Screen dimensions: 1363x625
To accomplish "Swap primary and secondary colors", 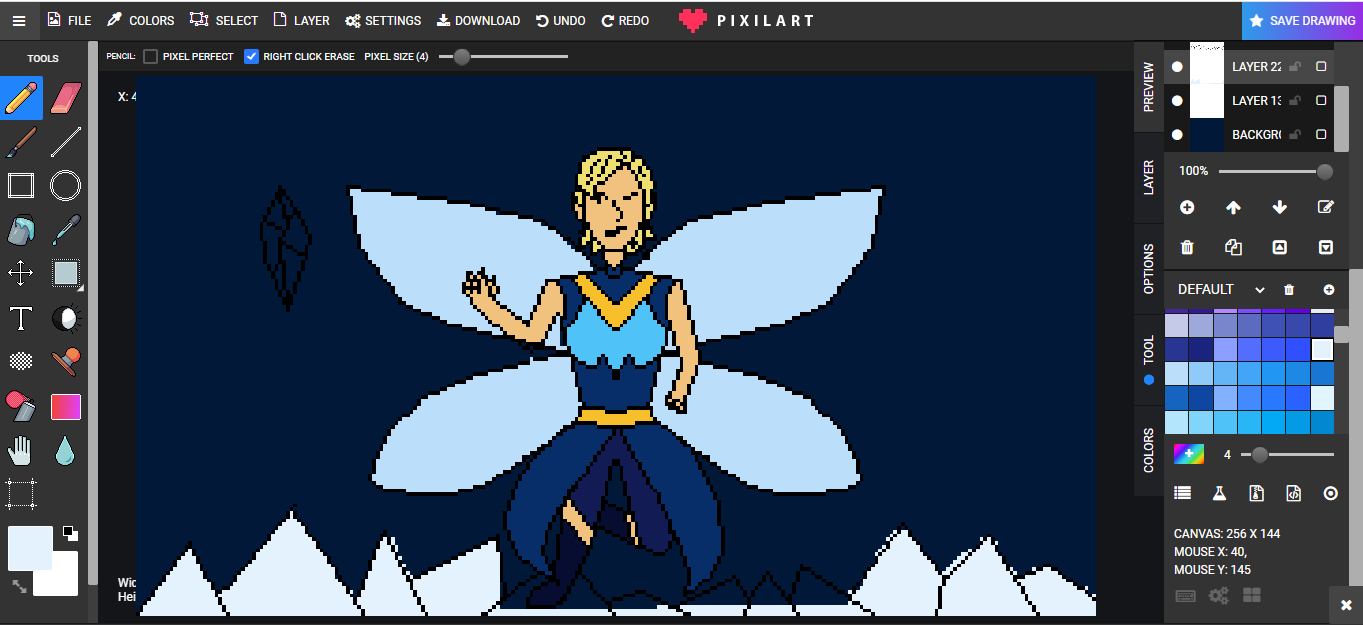I will (x=19, y=586).
